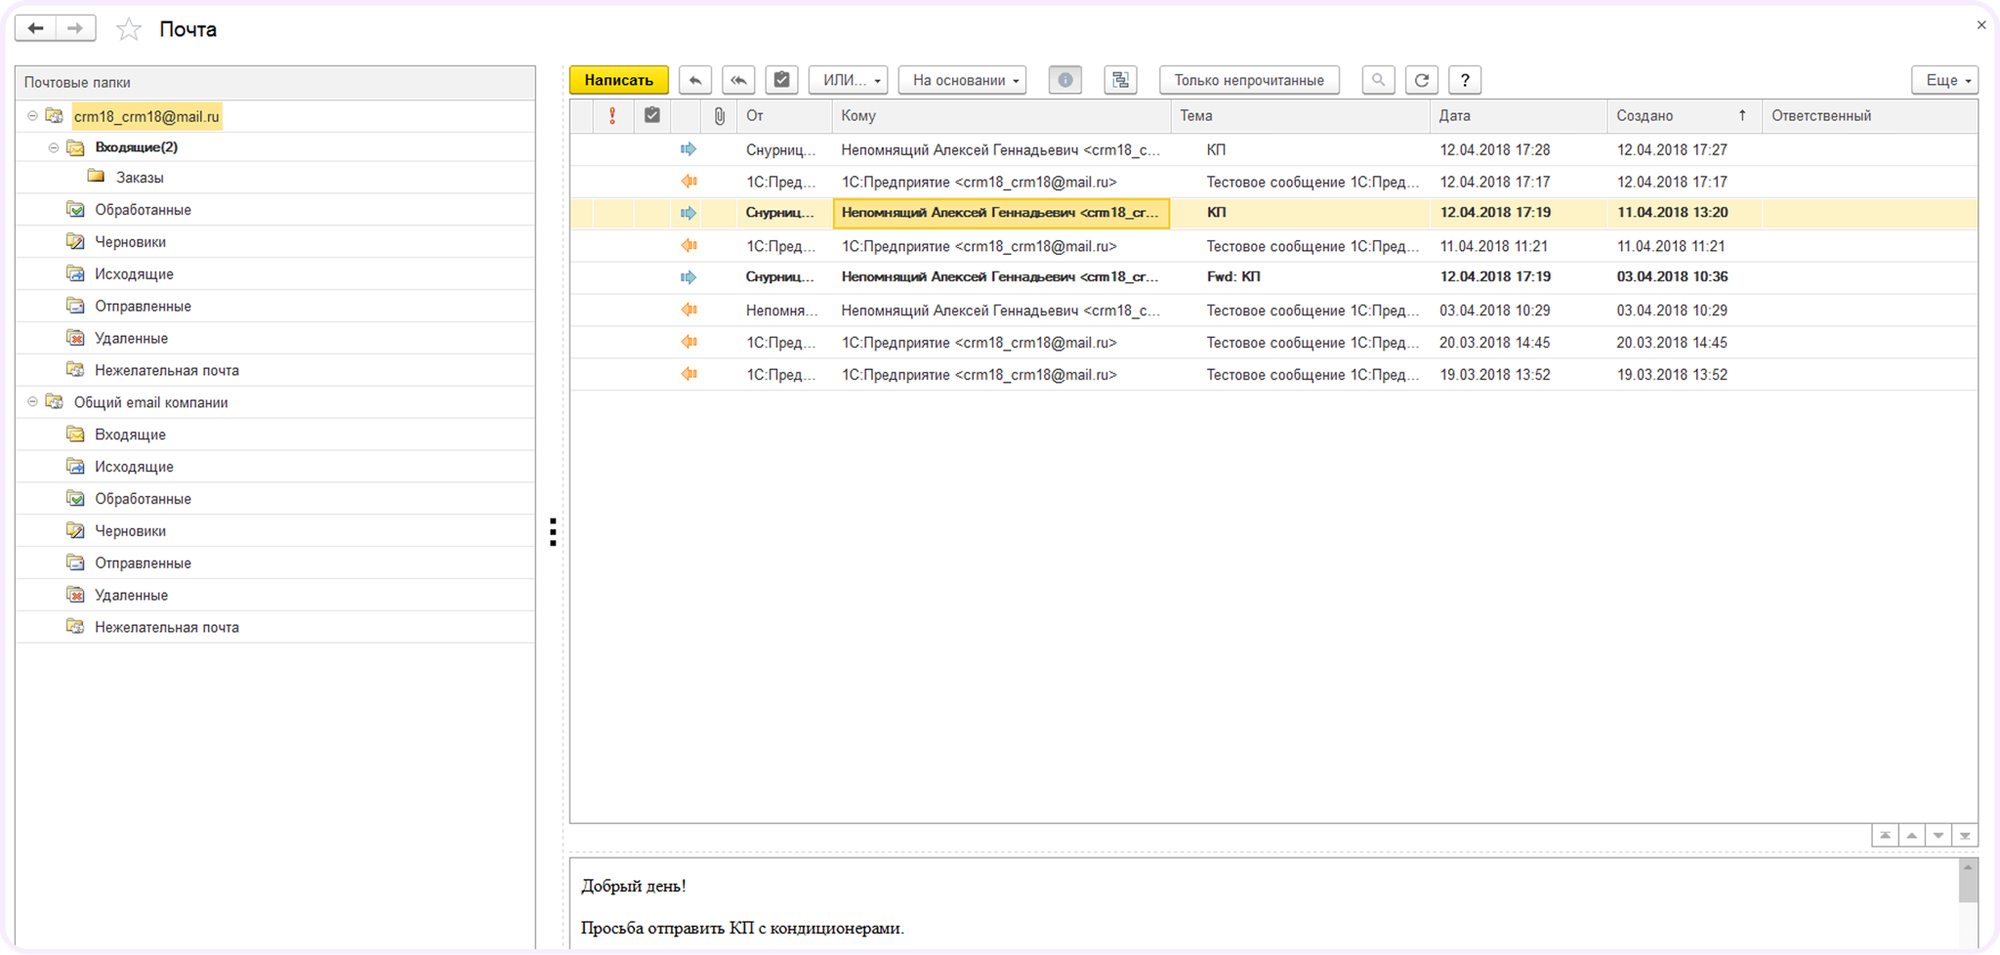Open the На основании dropdown
Viewport: 2000px width, 955px height.
pos(962,80)
